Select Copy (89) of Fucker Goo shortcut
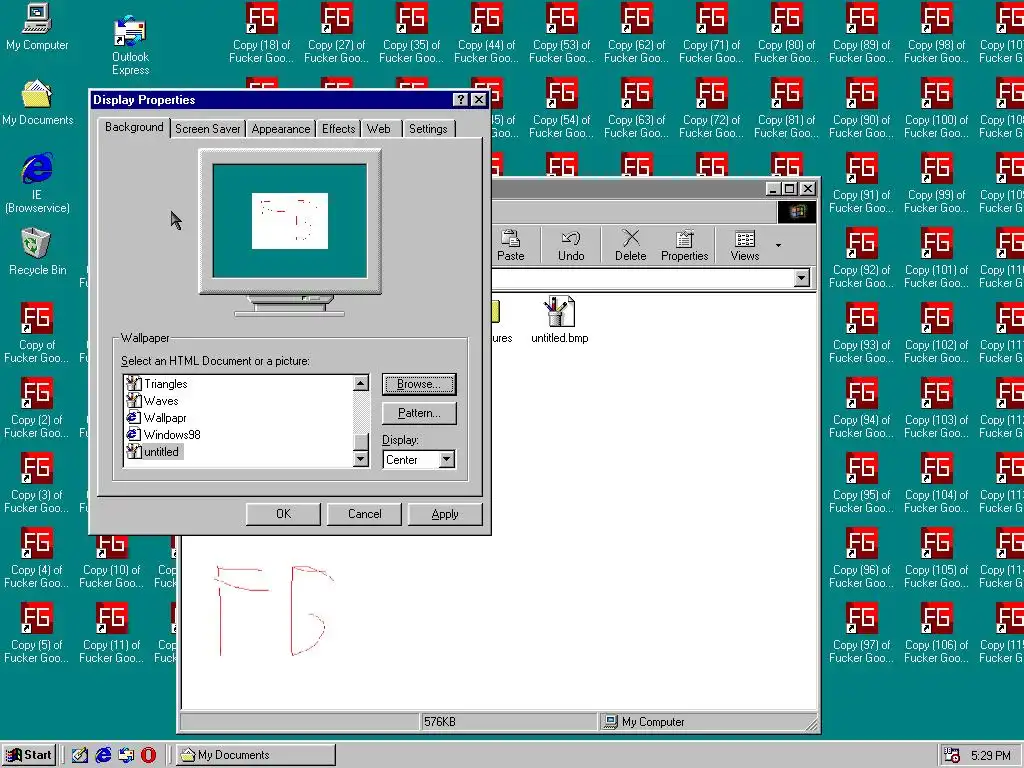The height and width of the screenshot is (768, 1024). 861,33
